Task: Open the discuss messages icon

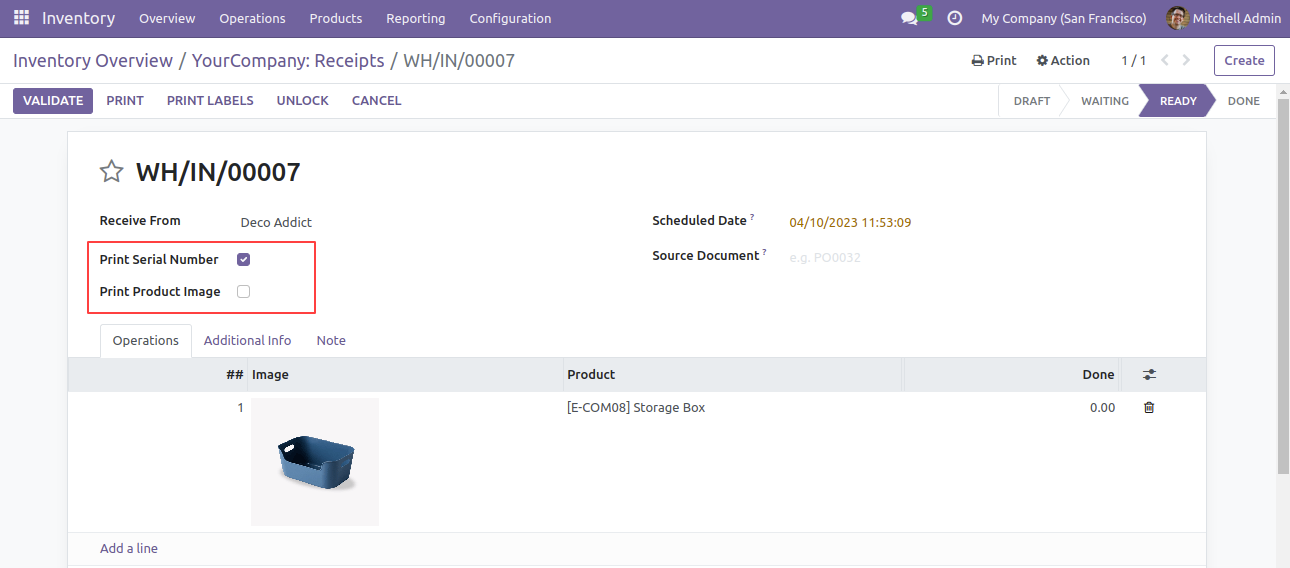Action: tap(909, 18)
